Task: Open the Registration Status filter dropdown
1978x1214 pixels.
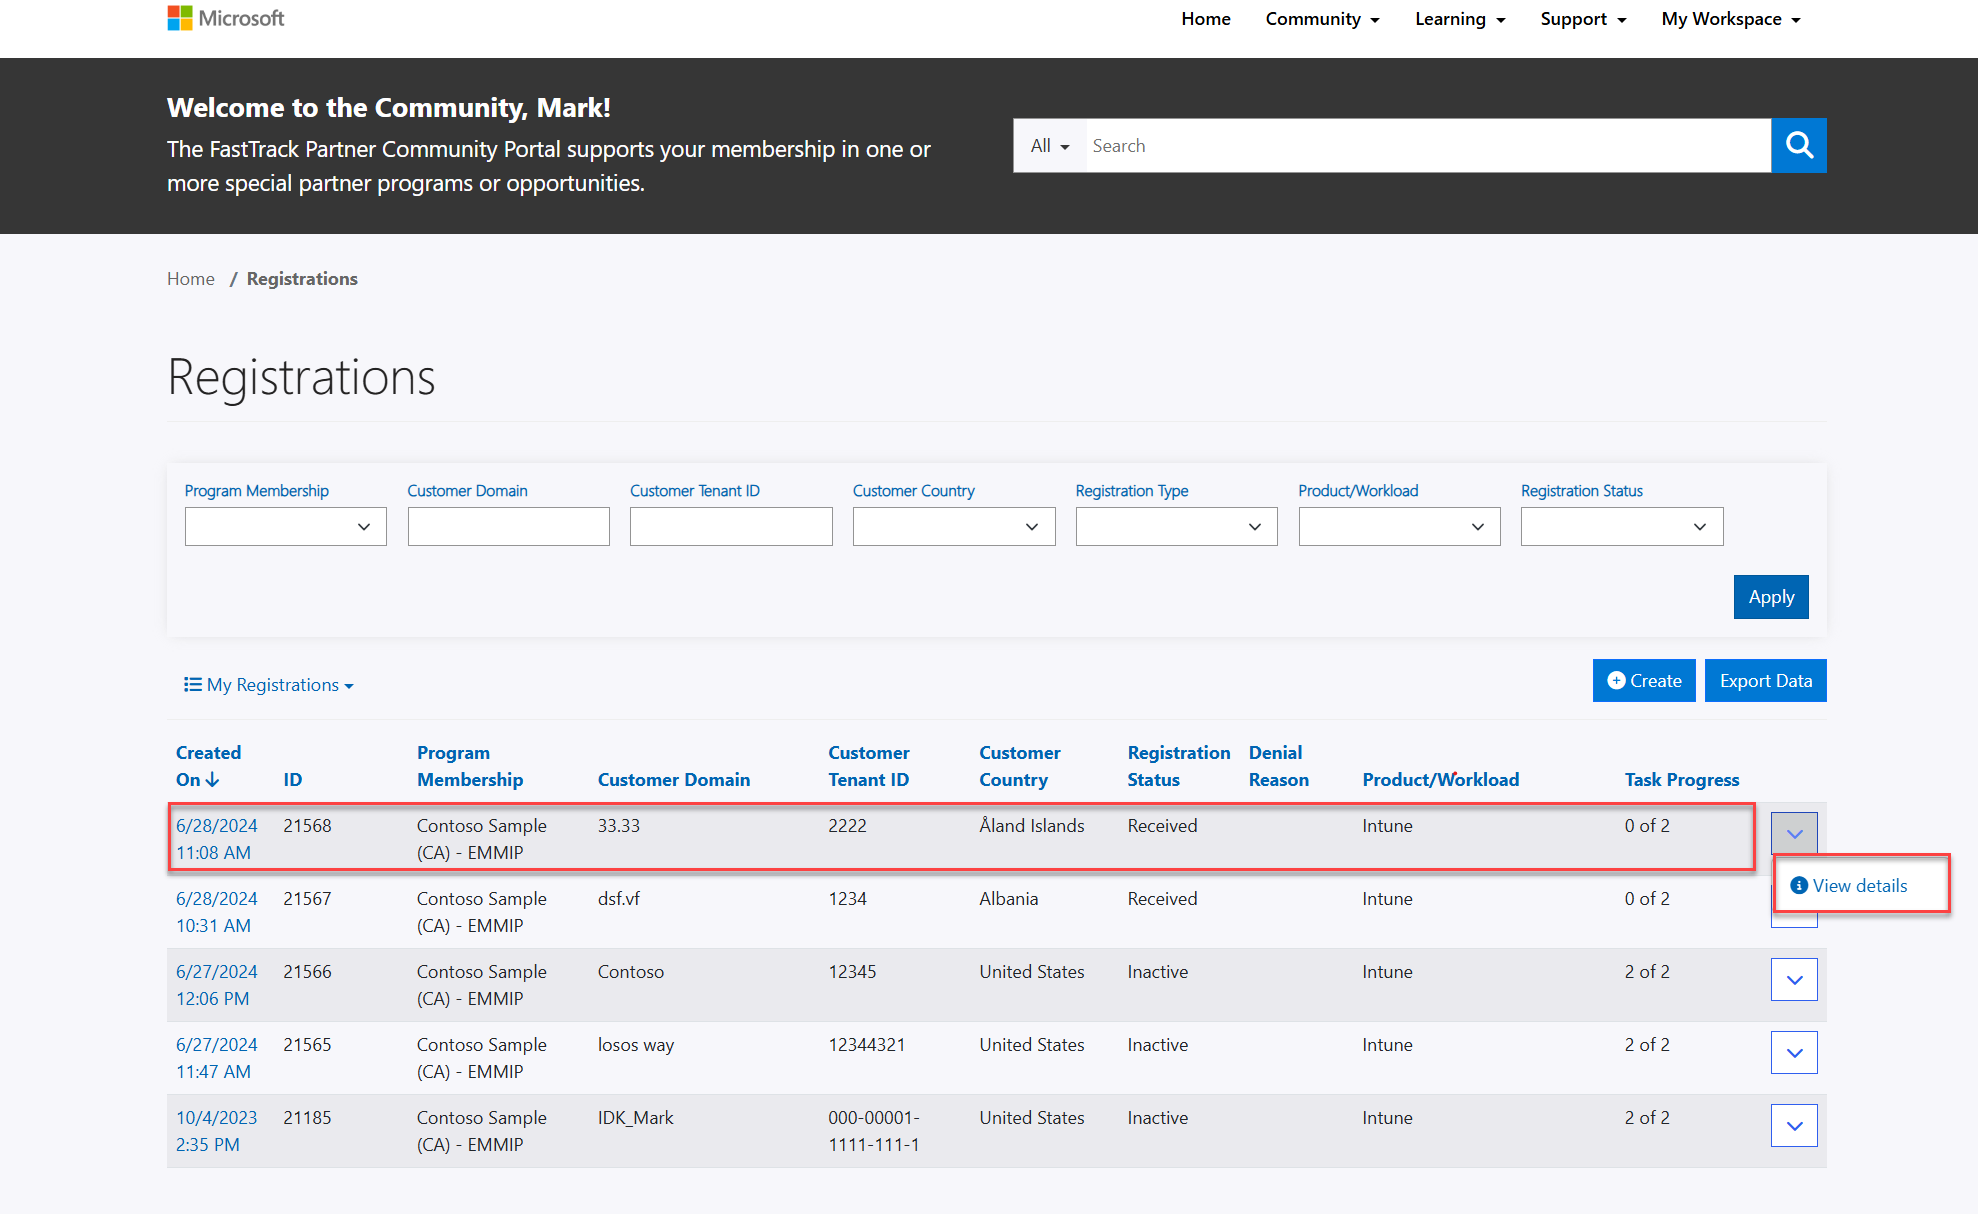Action: click(x=1622, y=527)
